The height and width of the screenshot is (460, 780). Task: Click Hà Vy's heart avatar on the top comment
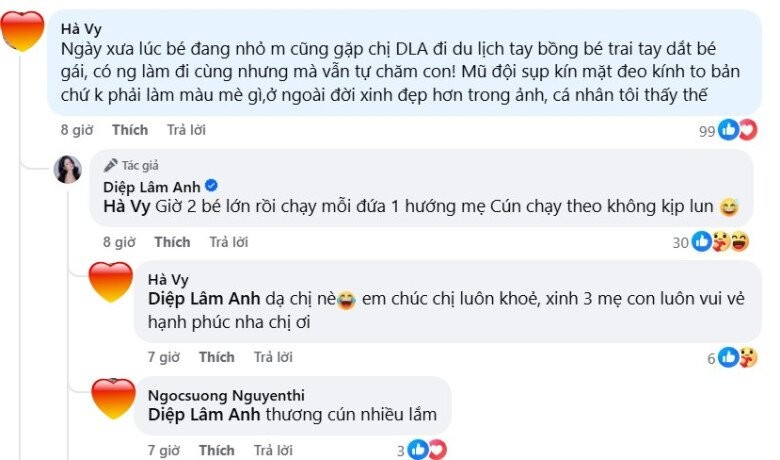coord(25,31)
